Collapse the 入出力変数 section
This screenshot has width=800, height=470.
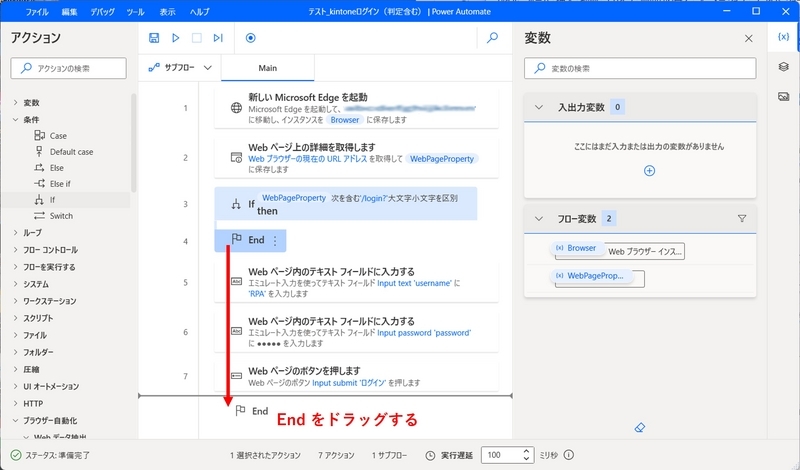point(539,107)
